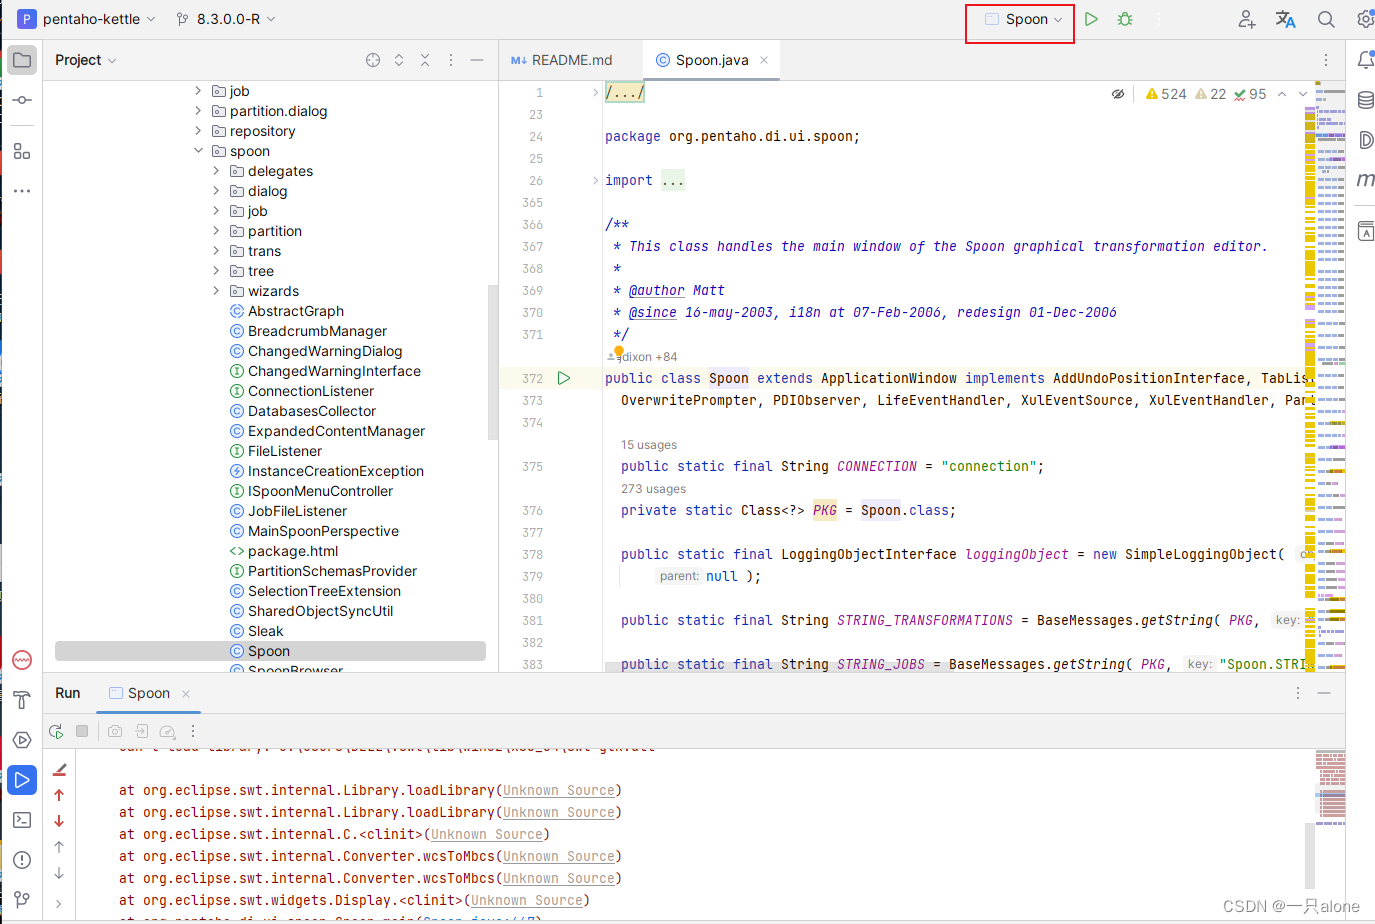Open Project panel options menu
This screenshot has height=924, width=1375.
coord(451,60)
